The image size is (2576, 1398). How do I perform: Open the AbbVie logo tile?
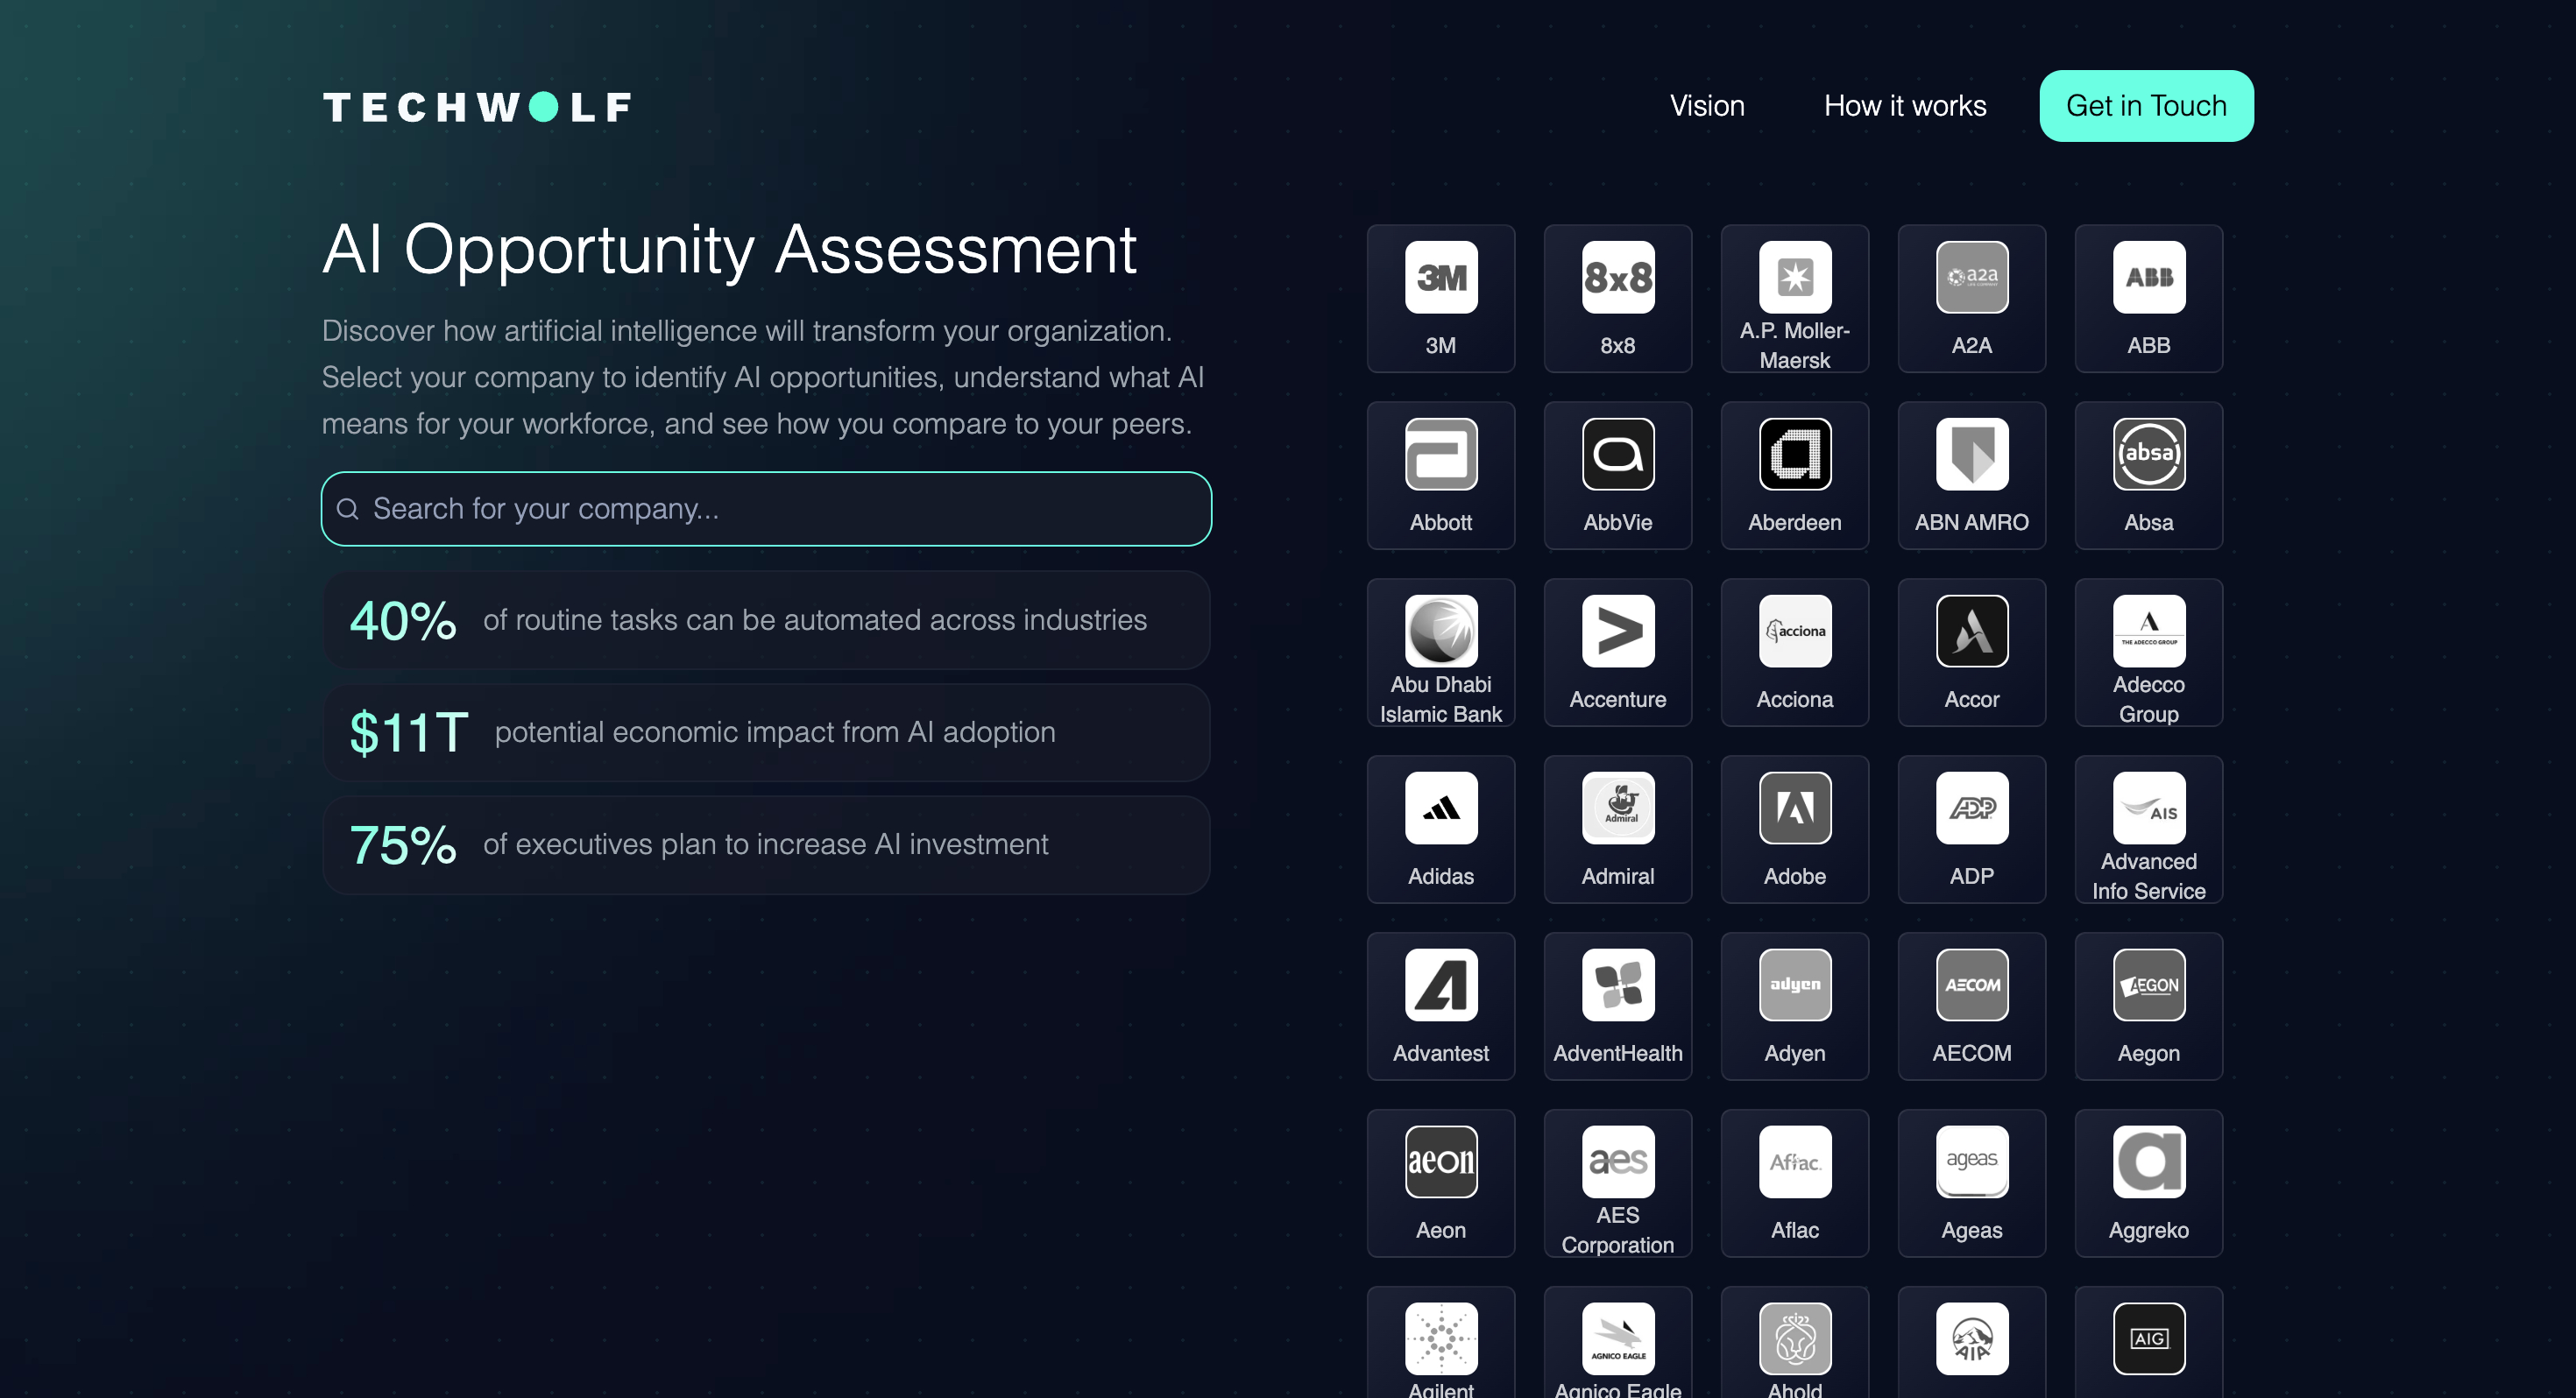click(1617, 475)
